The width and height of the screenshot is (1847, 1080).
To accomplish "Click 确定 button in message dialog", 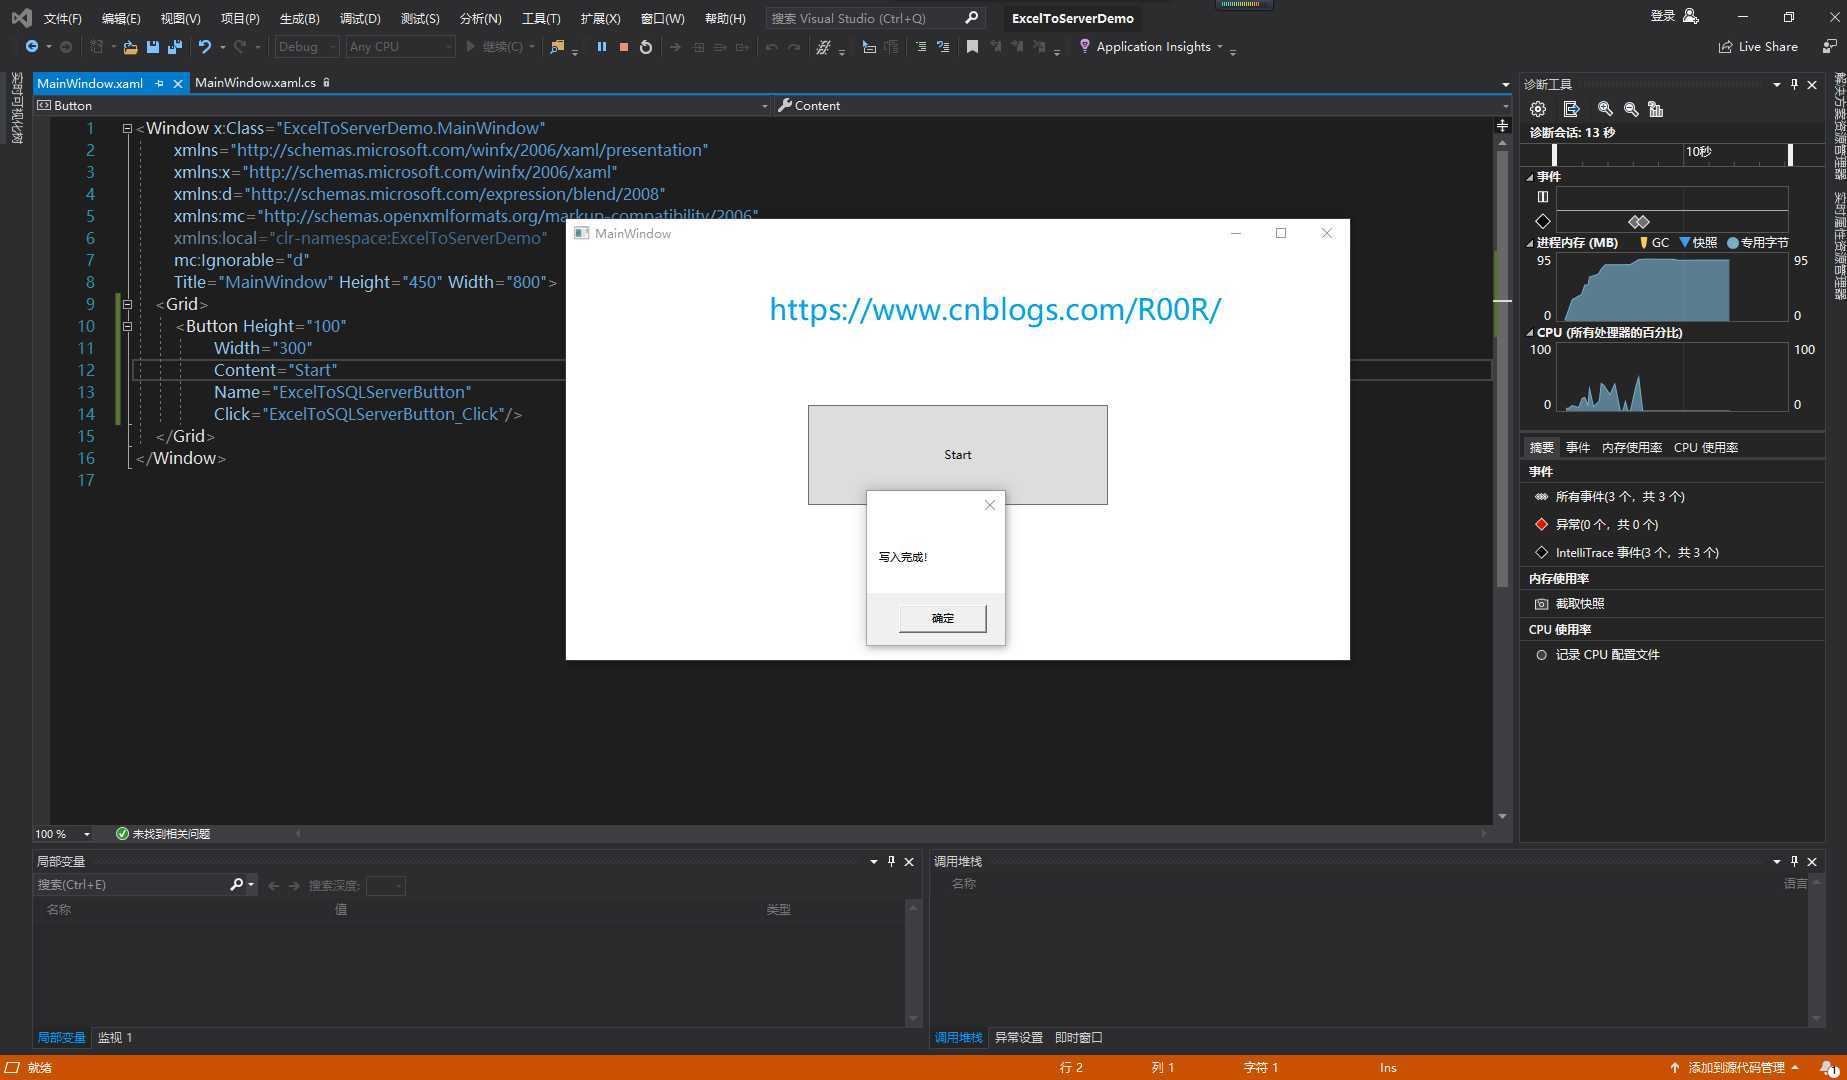I will 943,618.
